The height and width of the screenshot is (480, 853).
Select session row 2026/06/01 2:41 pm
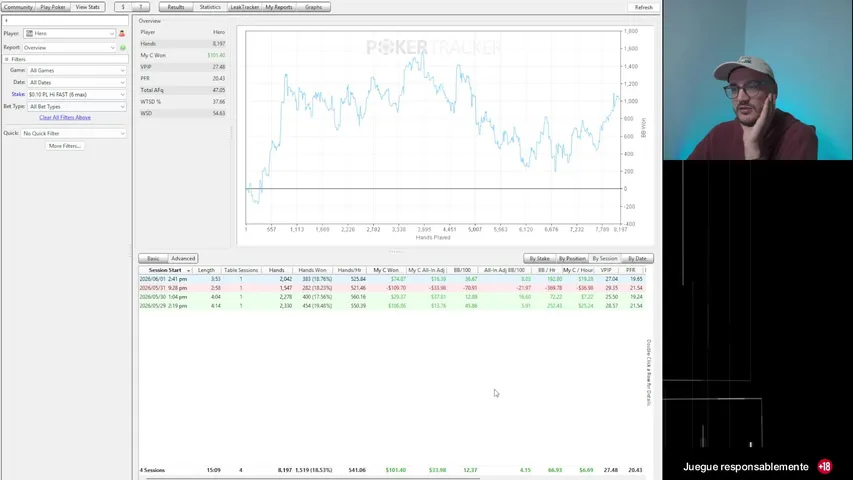pyautogui.click(x=392, y=279)
